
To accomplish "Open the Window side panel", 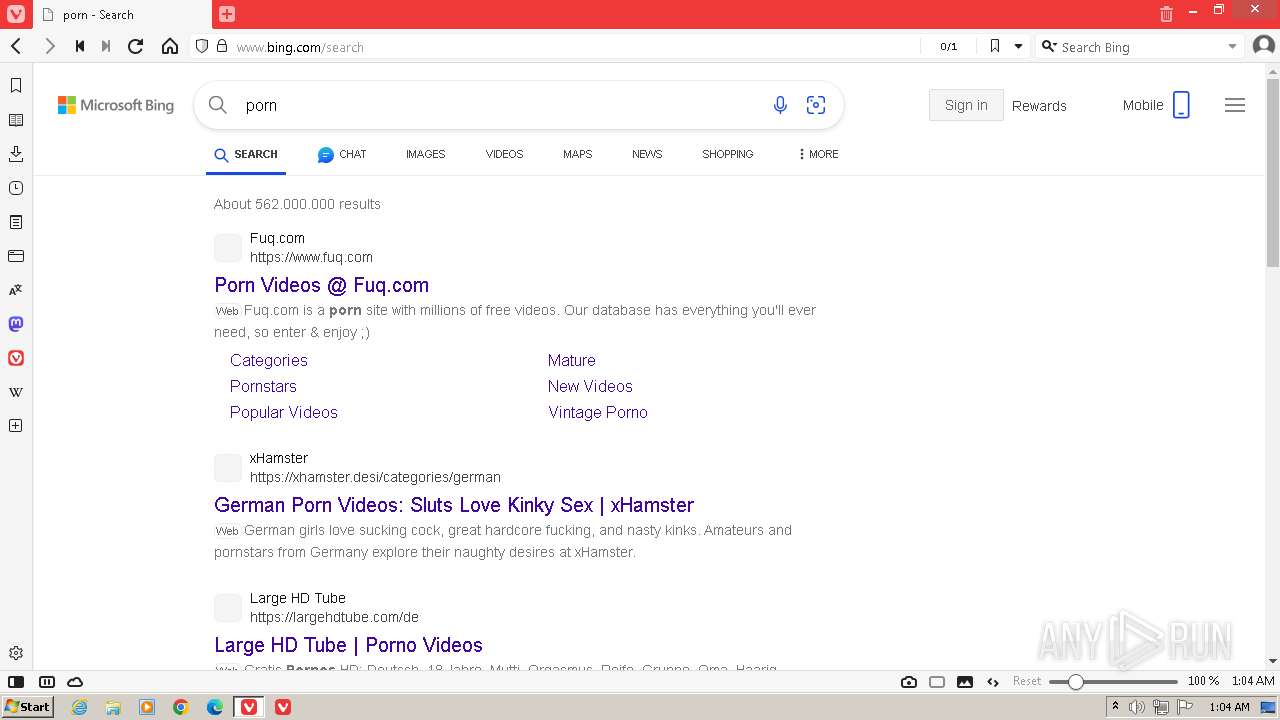I will [16, 256].
